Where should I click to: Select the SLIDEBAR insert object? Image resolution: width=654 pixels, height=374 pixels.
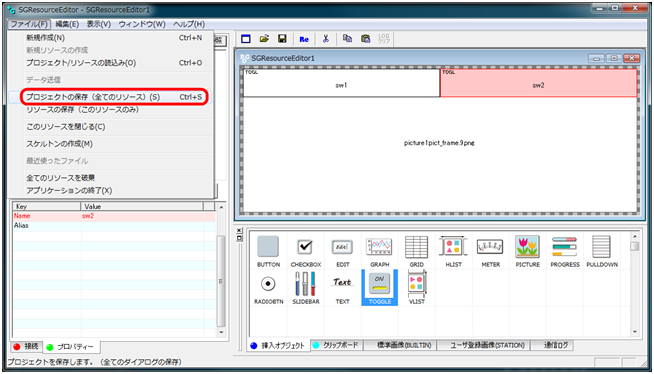[306, 288]
